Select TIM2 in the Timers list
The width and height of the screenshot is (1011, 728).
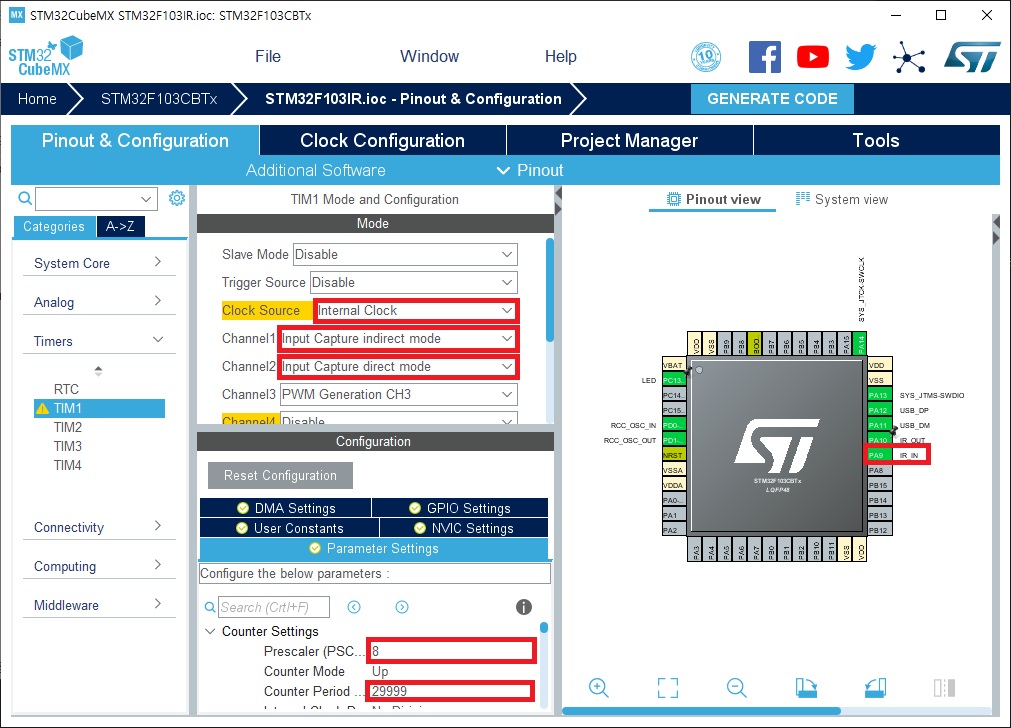(x=68, y=427)
